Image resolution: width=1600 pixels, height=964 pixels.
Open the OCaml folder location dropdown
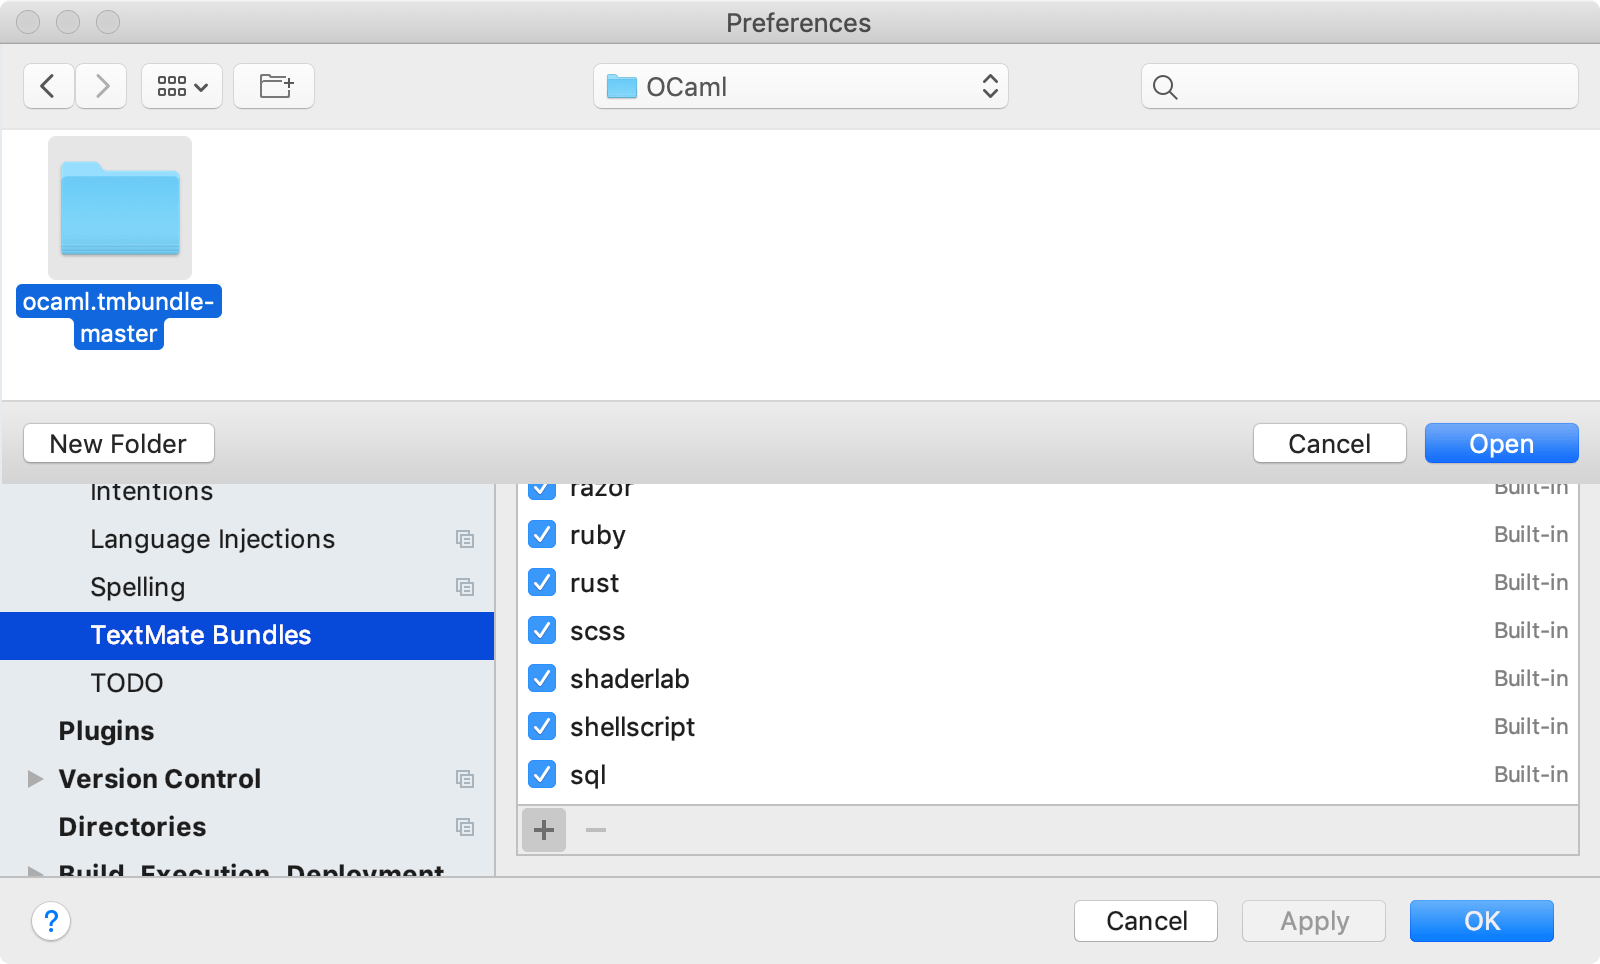pos(800,87)
